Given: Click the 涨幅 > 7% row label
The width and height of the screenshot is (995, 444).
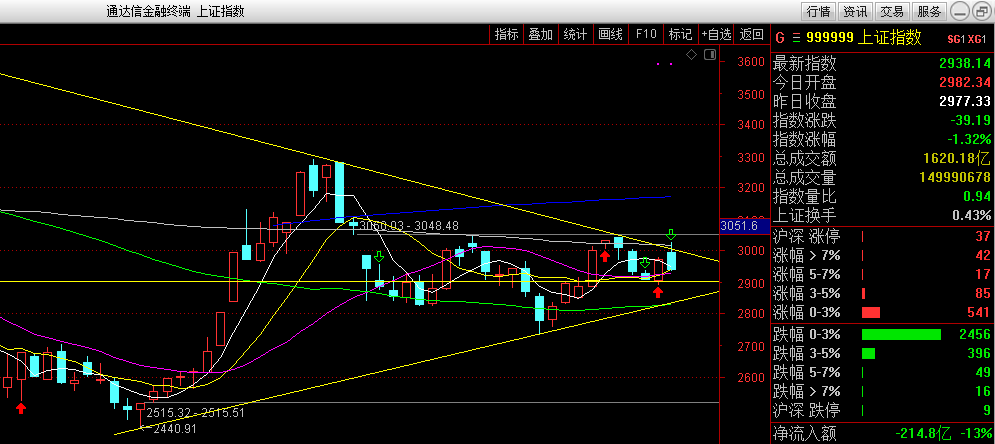Looking at the screenshot, I should pyautogui.click(x=807, y=256).
